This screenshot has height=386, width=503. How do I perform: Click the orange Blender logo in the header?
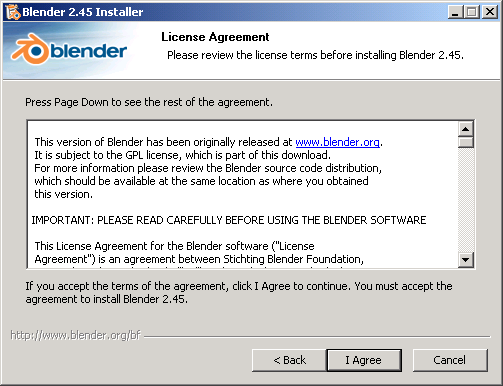click(x=69, y=49)
